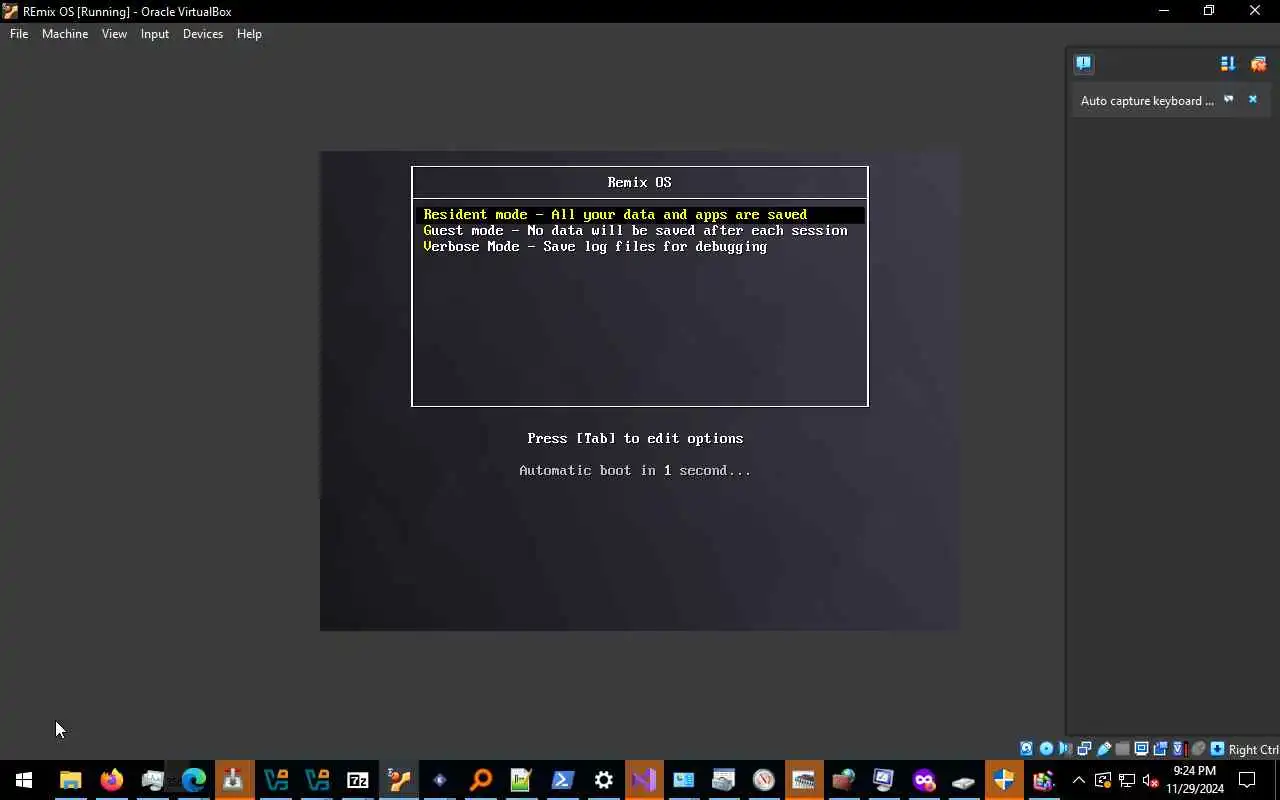Click the greyed mouse integration indicator
The height and width of the screenshot is (800, 1280).
point(1198,749)
